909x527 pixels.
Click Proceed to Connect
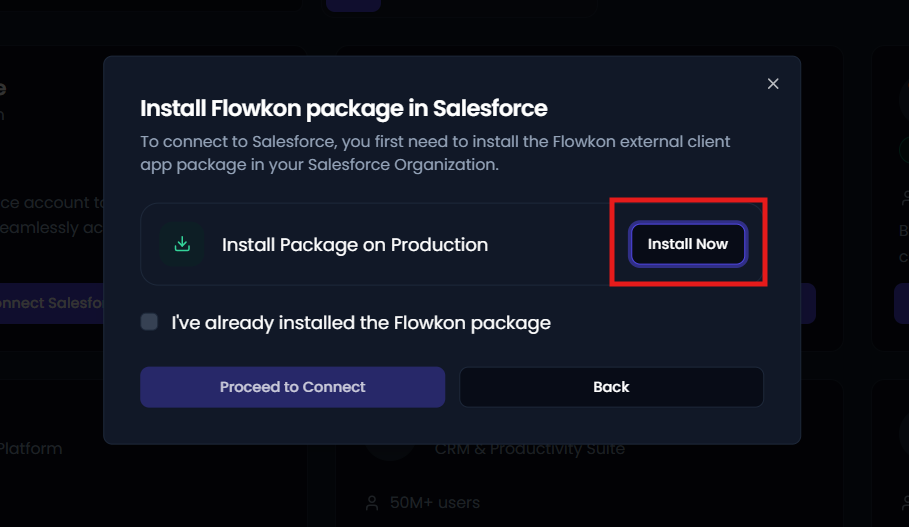tap(293, 387)
